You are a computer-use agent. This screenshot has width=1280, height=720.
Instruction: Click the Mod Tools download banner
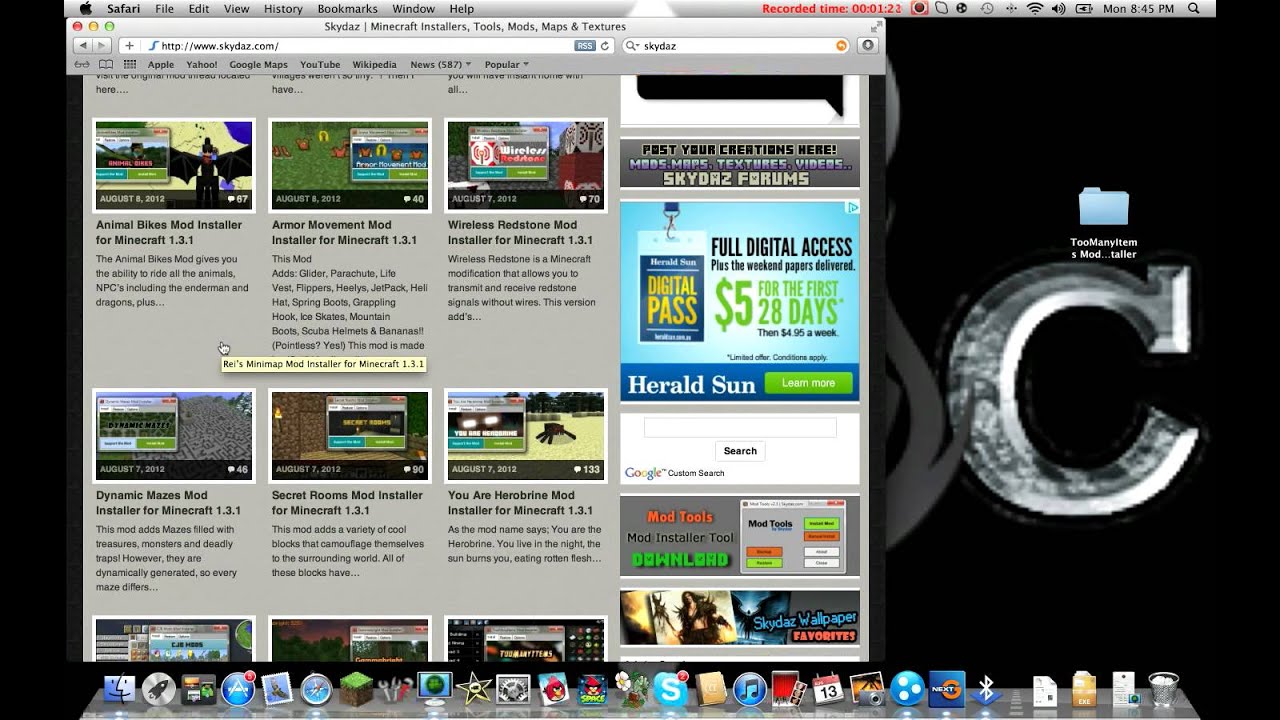coord(740,536)
